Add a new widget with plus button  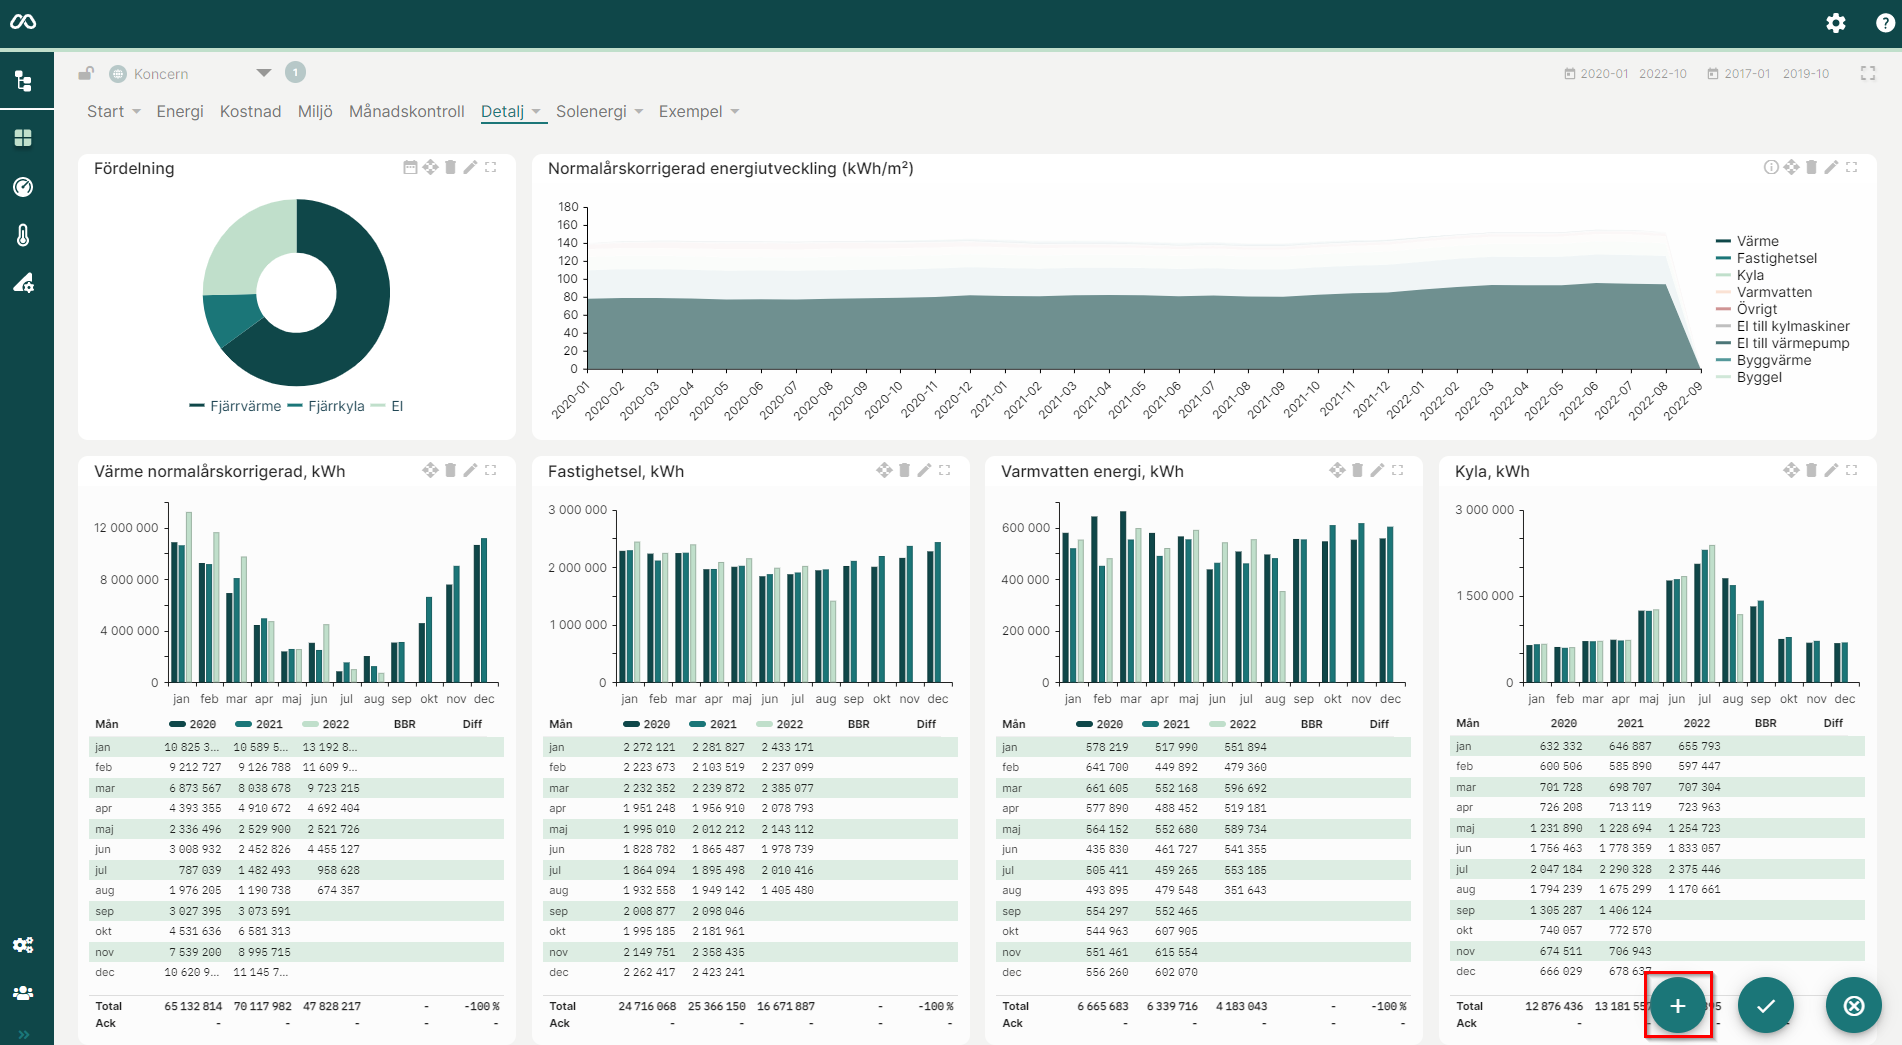tap(1678, 1005)
